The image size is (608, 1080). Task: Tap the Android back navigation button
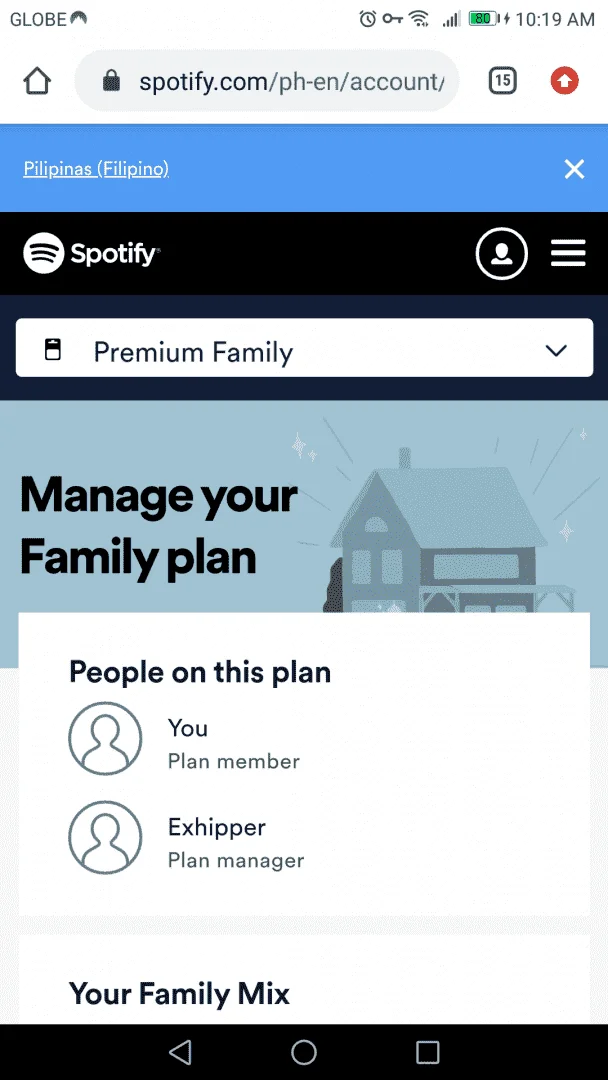pos(180,1052)
